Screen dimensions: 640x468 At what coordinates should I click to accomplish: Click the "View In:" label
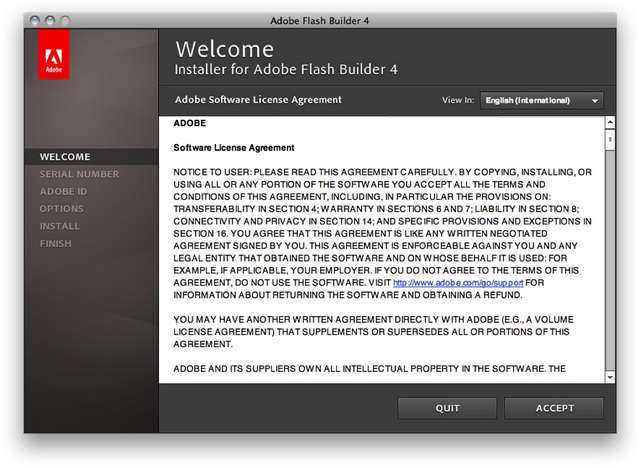[458, 100]
